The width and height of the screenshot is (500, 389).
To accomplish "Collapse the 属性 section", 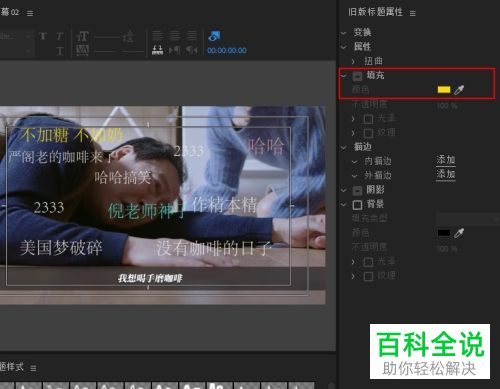I will tap(344, 47).
